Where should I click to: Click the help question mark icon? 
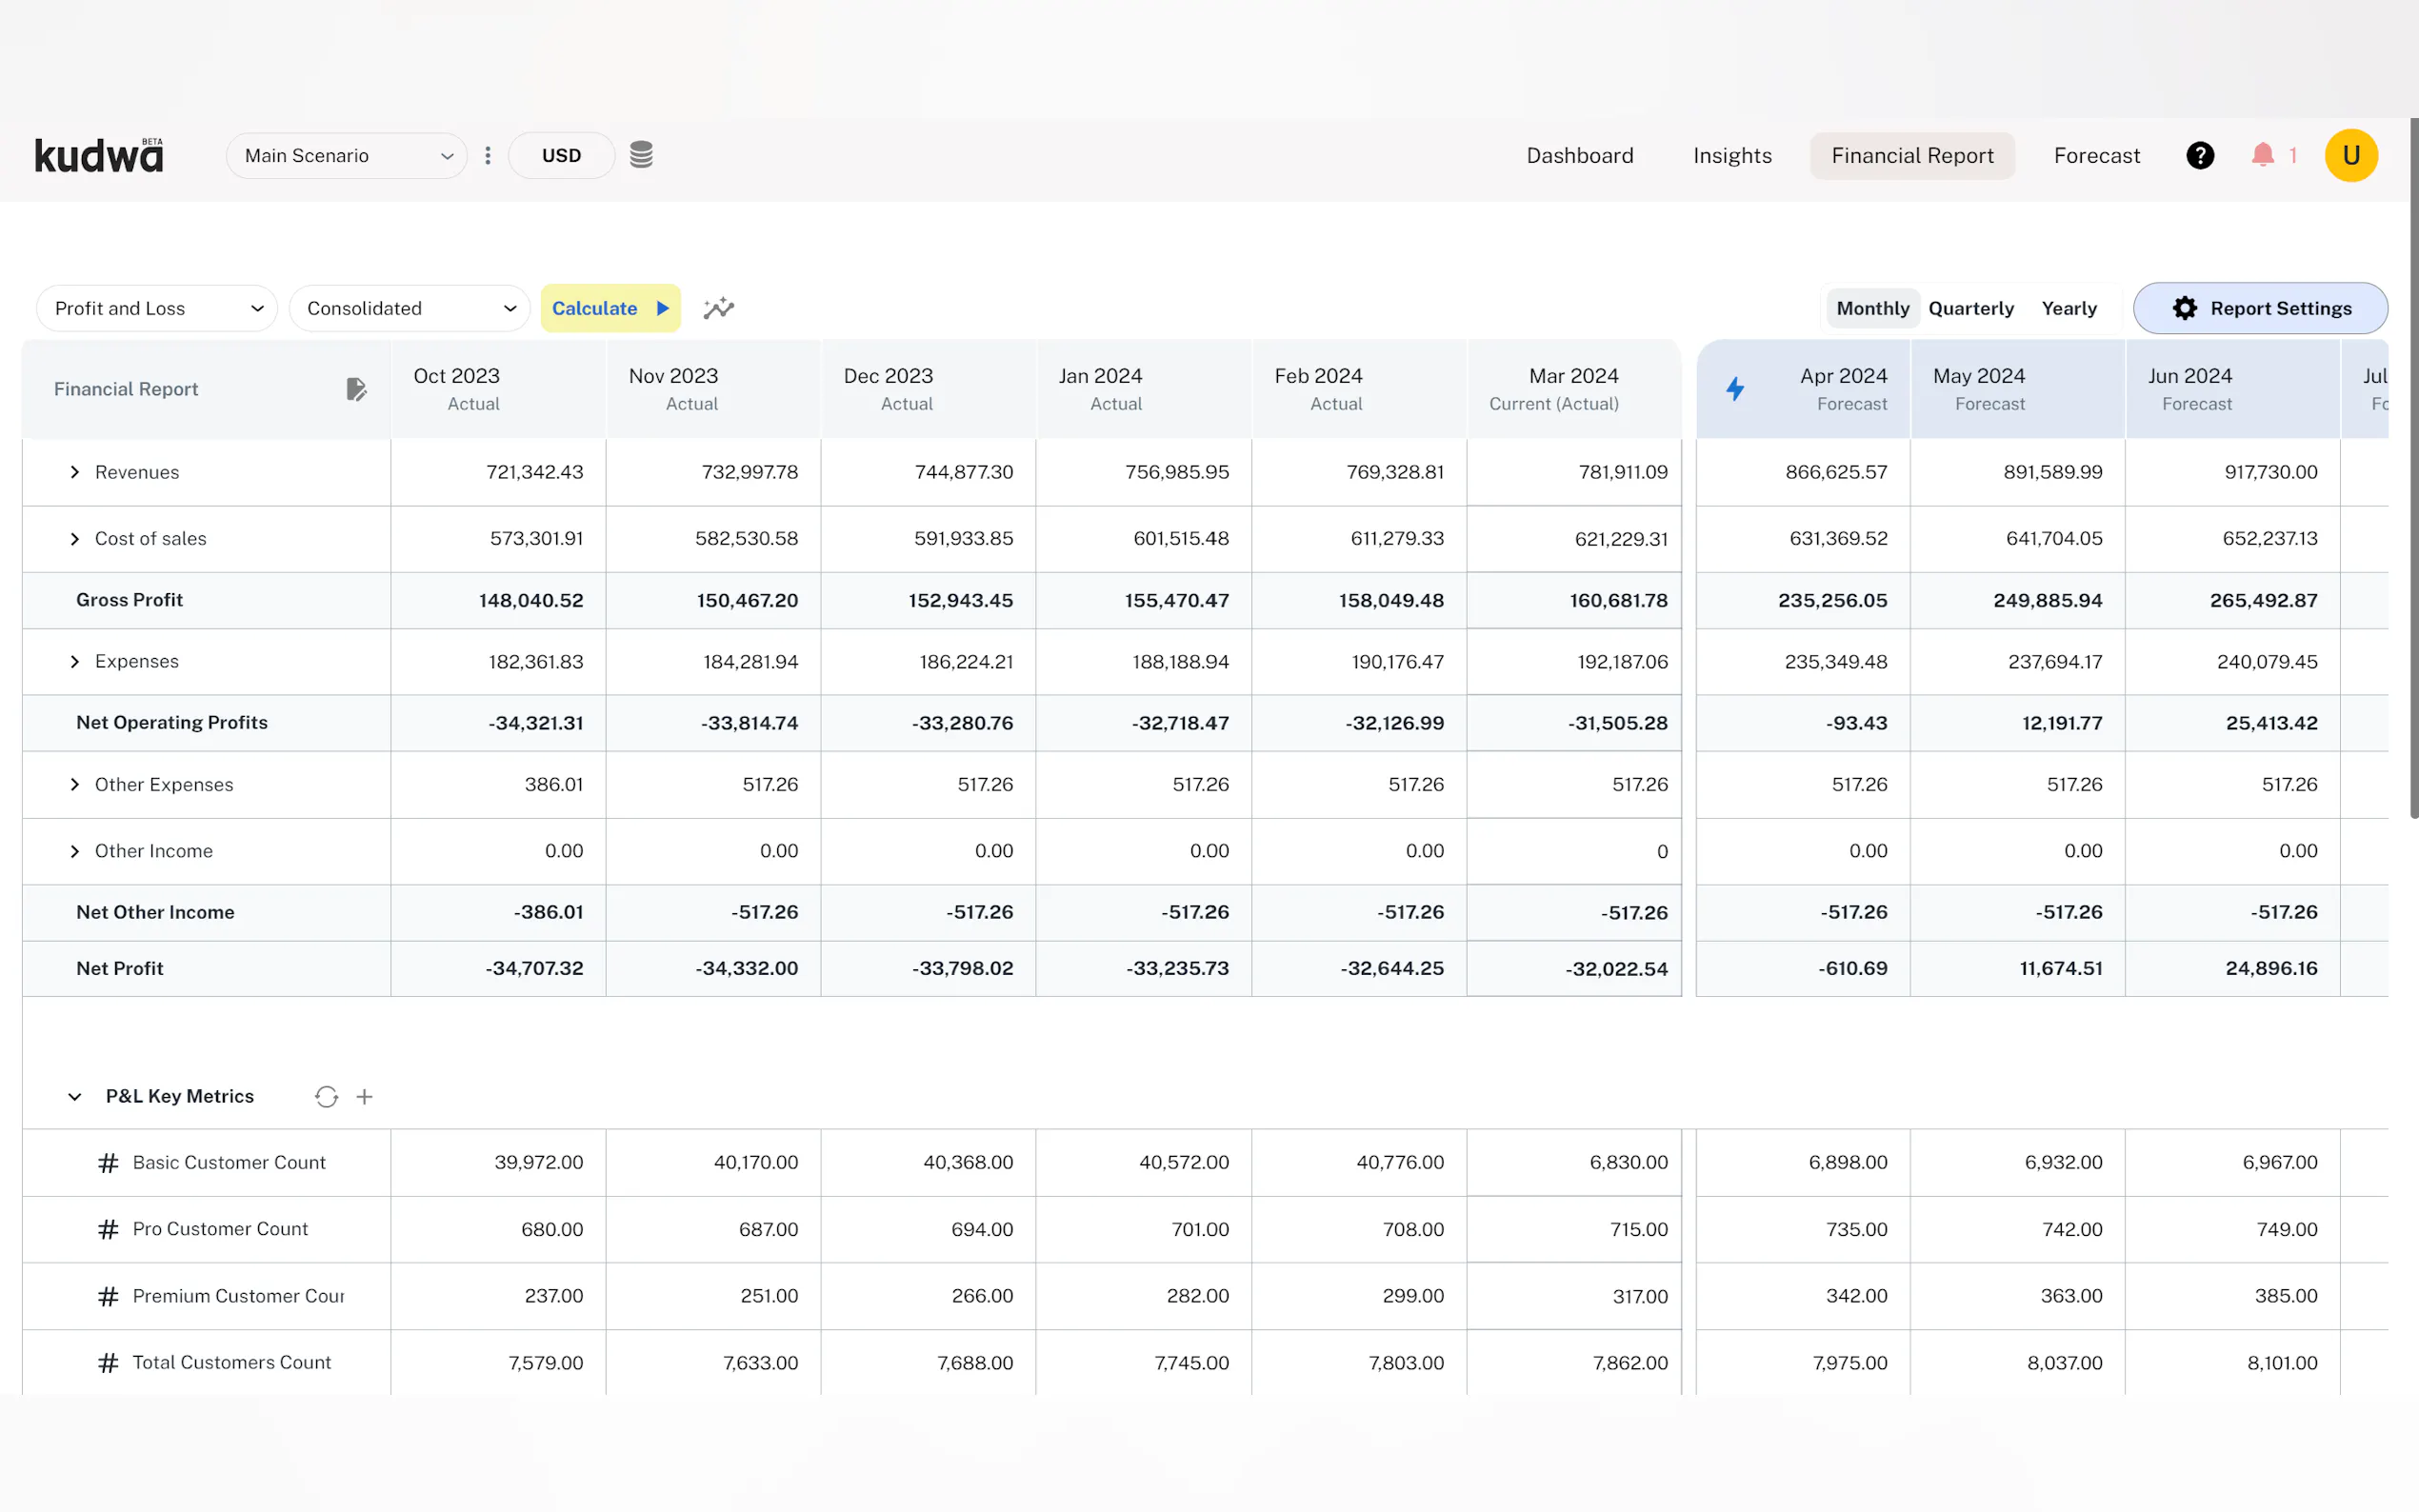point(2200,155)
